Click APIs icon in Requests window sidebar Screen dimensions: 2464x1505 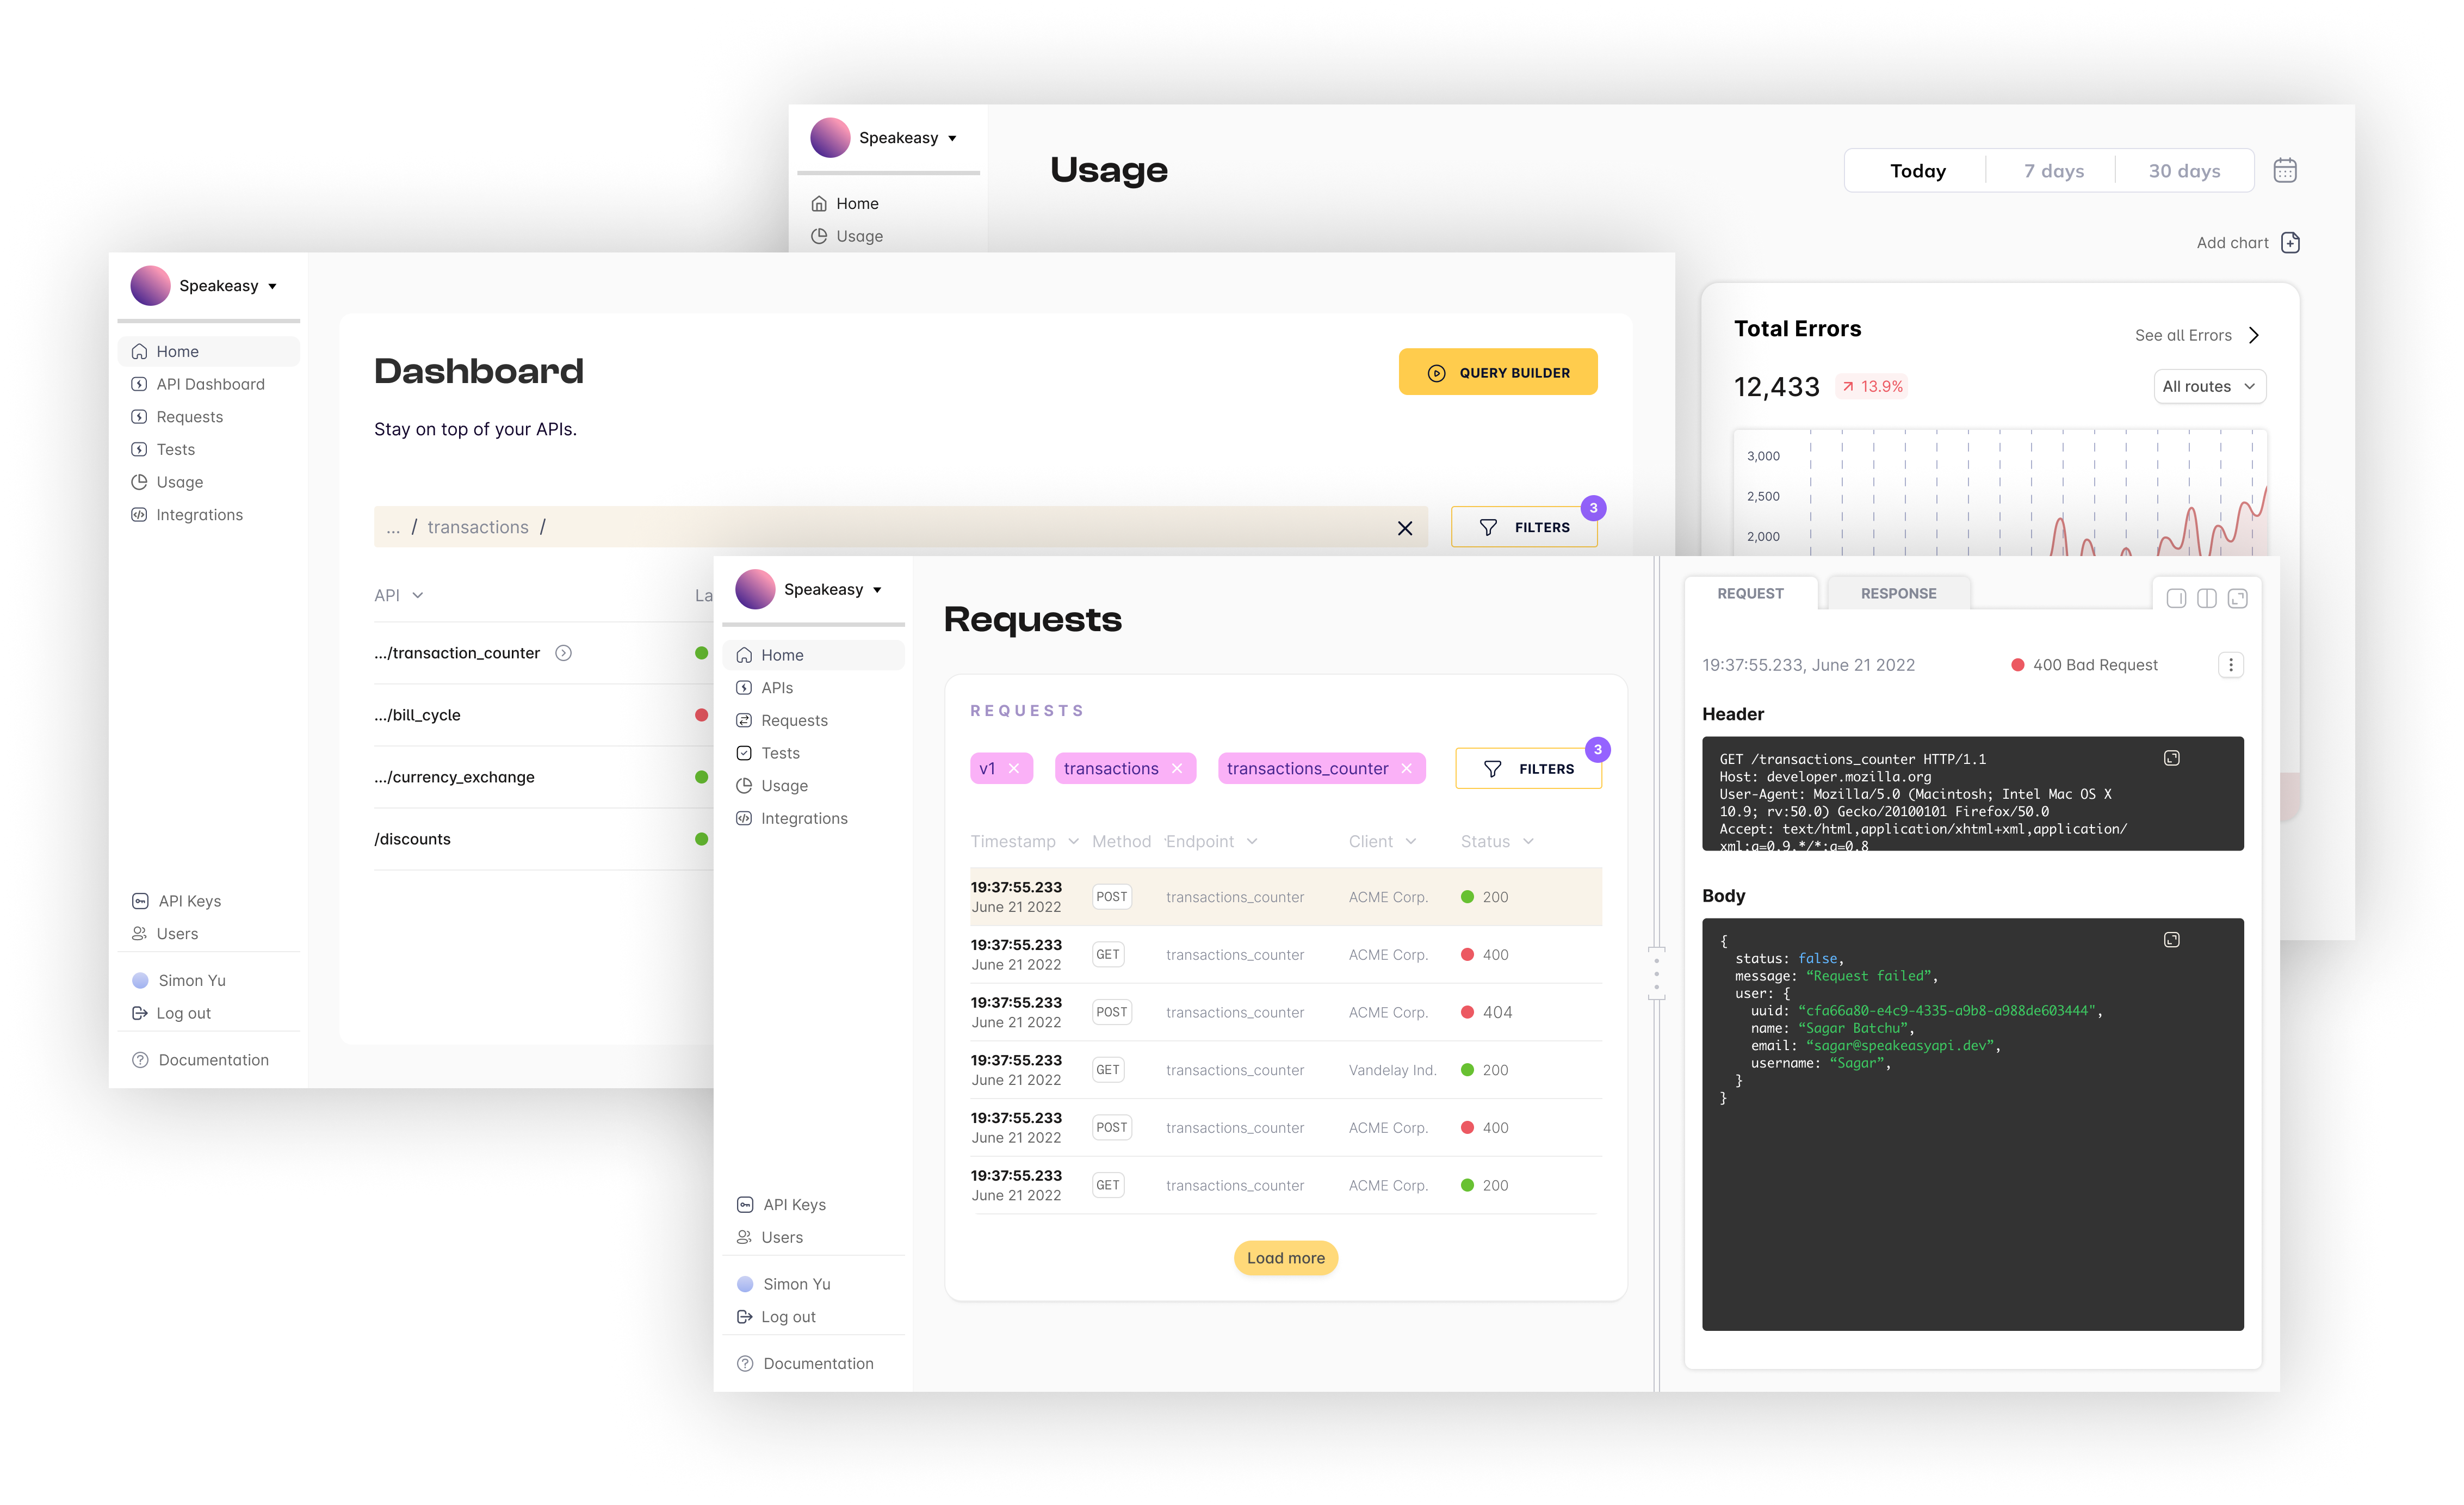pos(745,688)
